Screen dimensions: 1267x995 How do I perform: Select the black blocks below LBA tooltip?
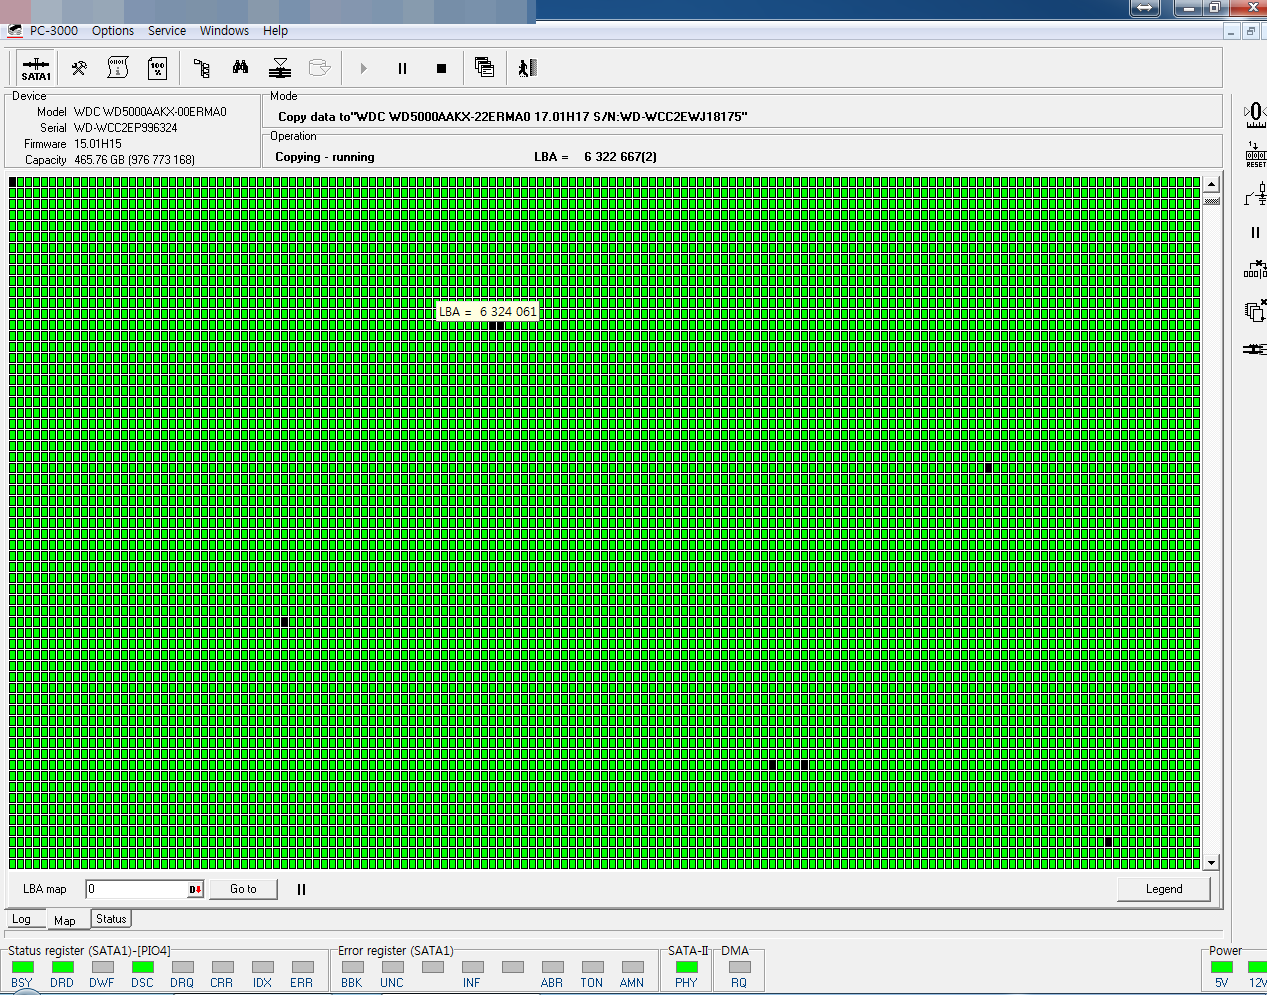tap(497, 325)
